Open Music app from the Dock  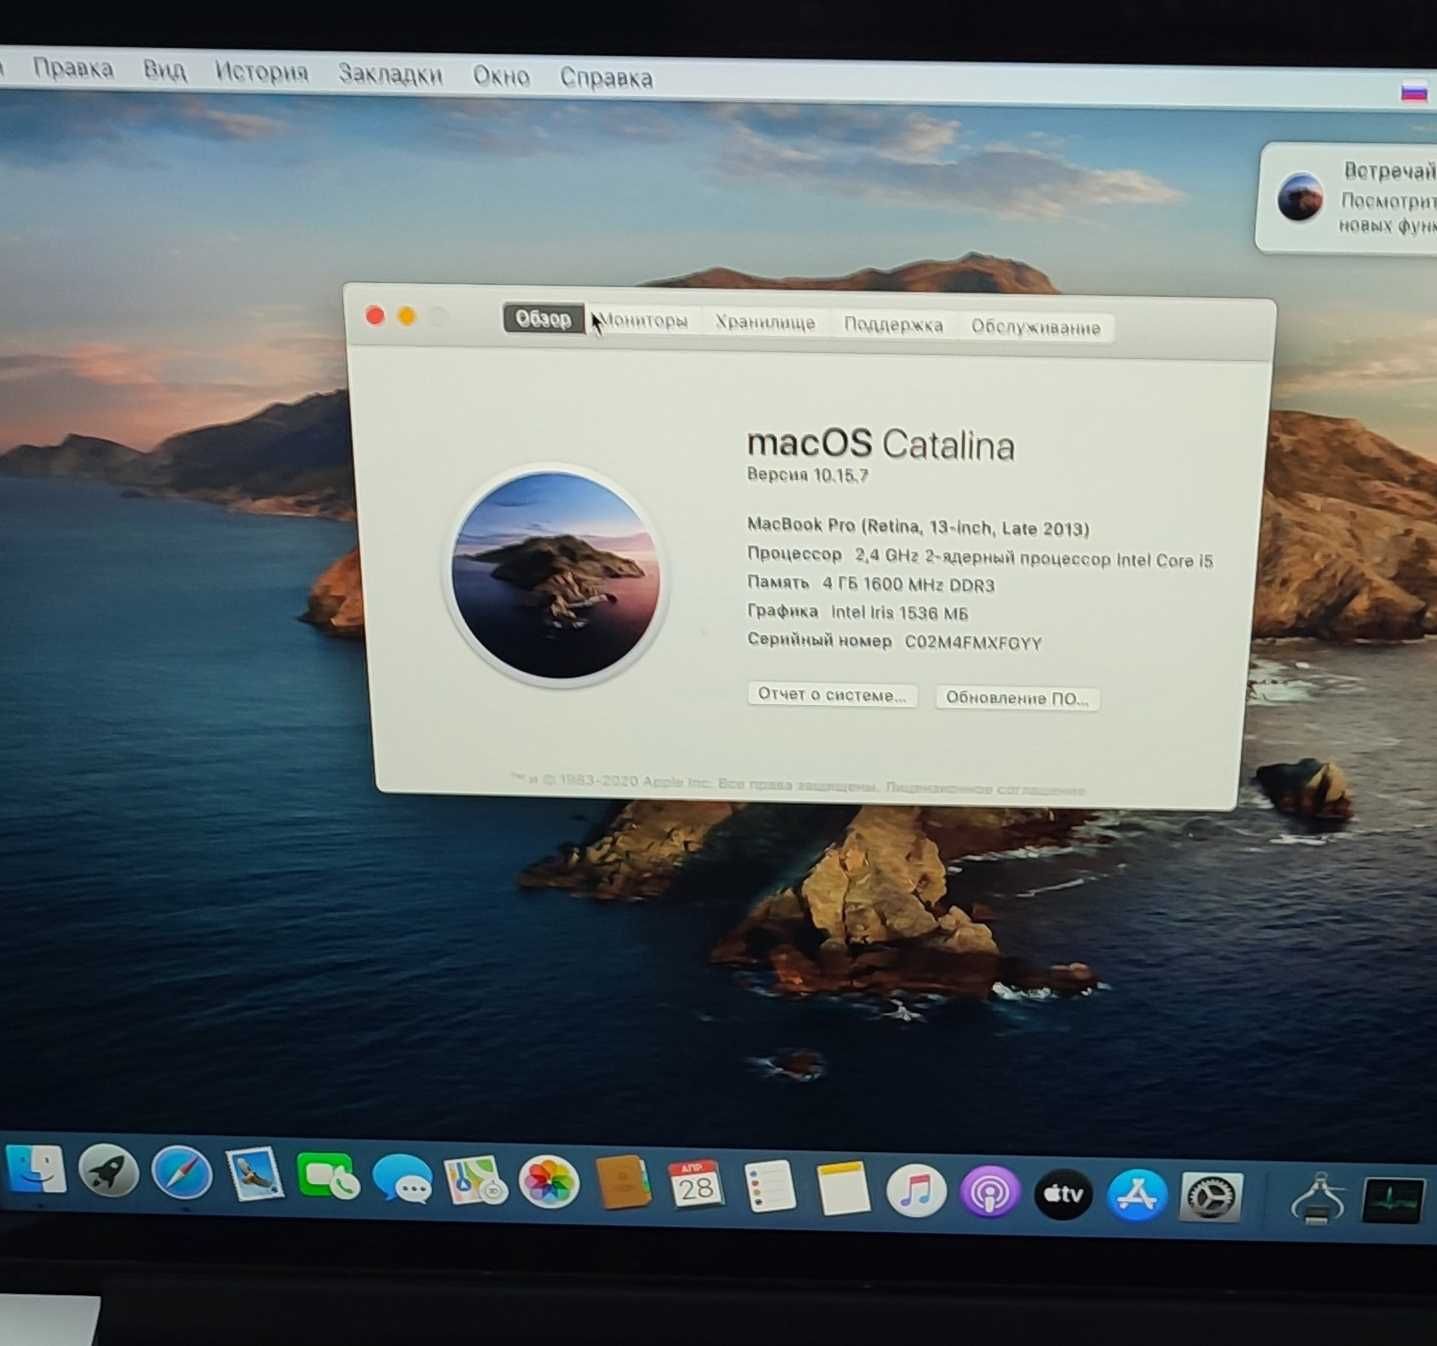pyautogui.click(x=916, y=1192)
